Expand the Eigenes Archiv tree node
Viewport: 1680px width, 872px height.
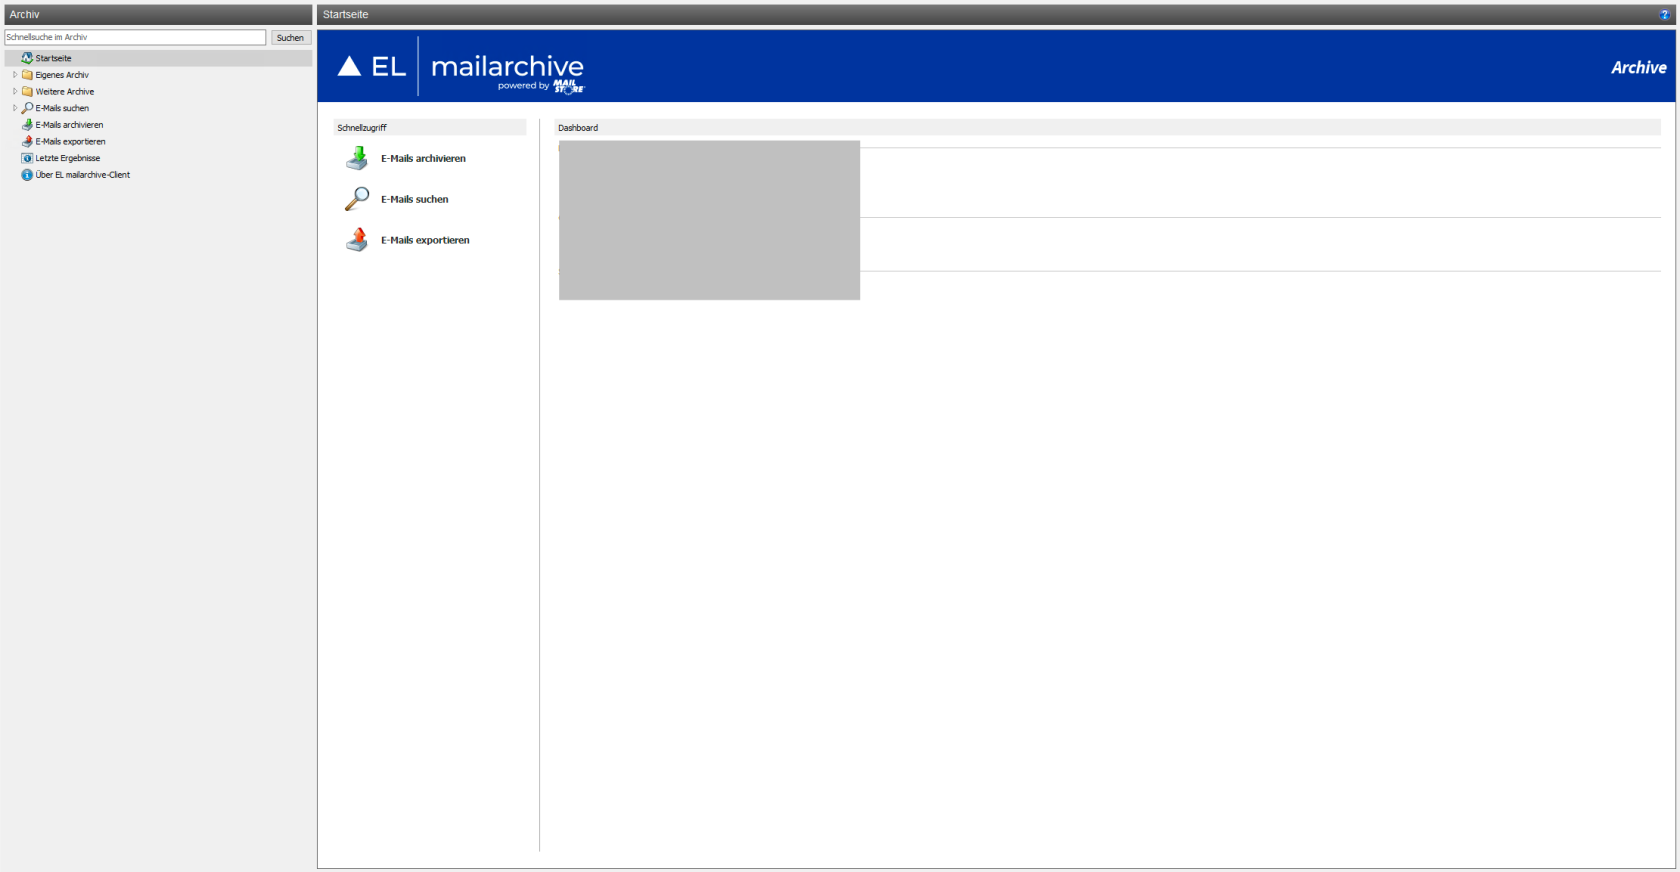click(14, 75)
